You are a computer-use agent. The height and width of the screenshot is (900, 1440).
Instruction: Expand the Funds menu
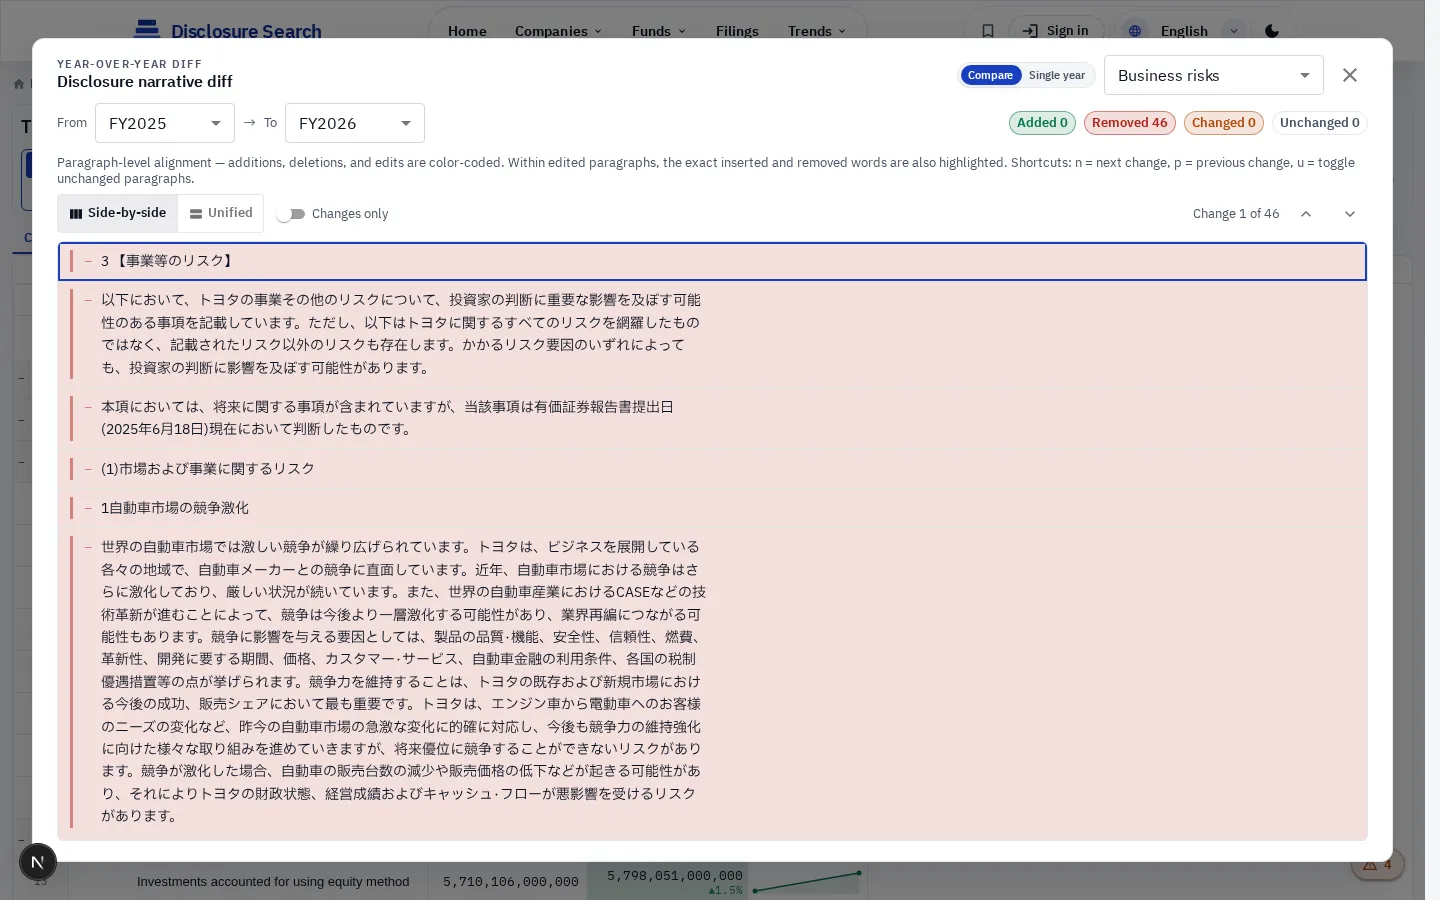click(x=658, y=31)
